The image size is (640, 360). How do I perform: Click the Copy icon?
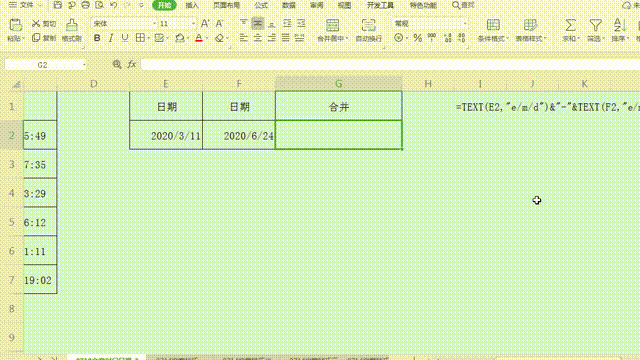pos(36,38)
